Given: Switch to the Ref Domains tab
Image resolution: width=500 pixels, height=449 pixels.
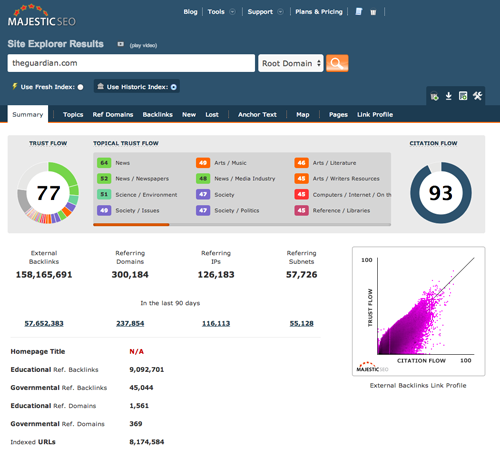Looking at the screenshot, I should (113, 114).
